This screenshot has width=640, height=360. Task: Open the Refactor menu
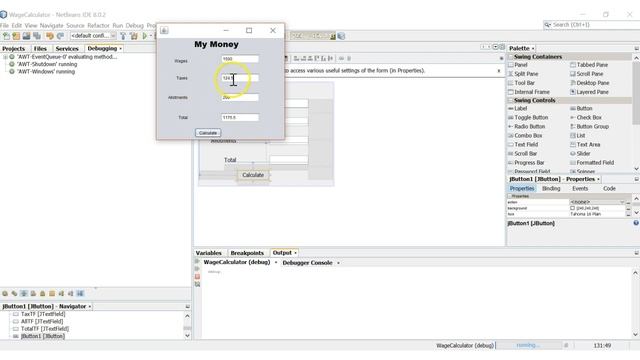pos(98,25)
